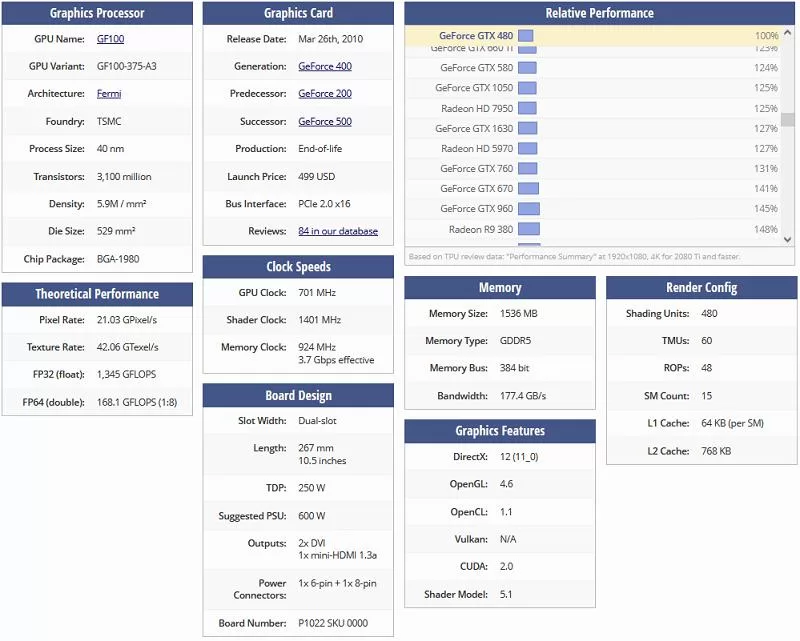Click the GeForce GTX 960 performance bar
This screenshot has height=641, width=800.
click(x=529, y=209)
